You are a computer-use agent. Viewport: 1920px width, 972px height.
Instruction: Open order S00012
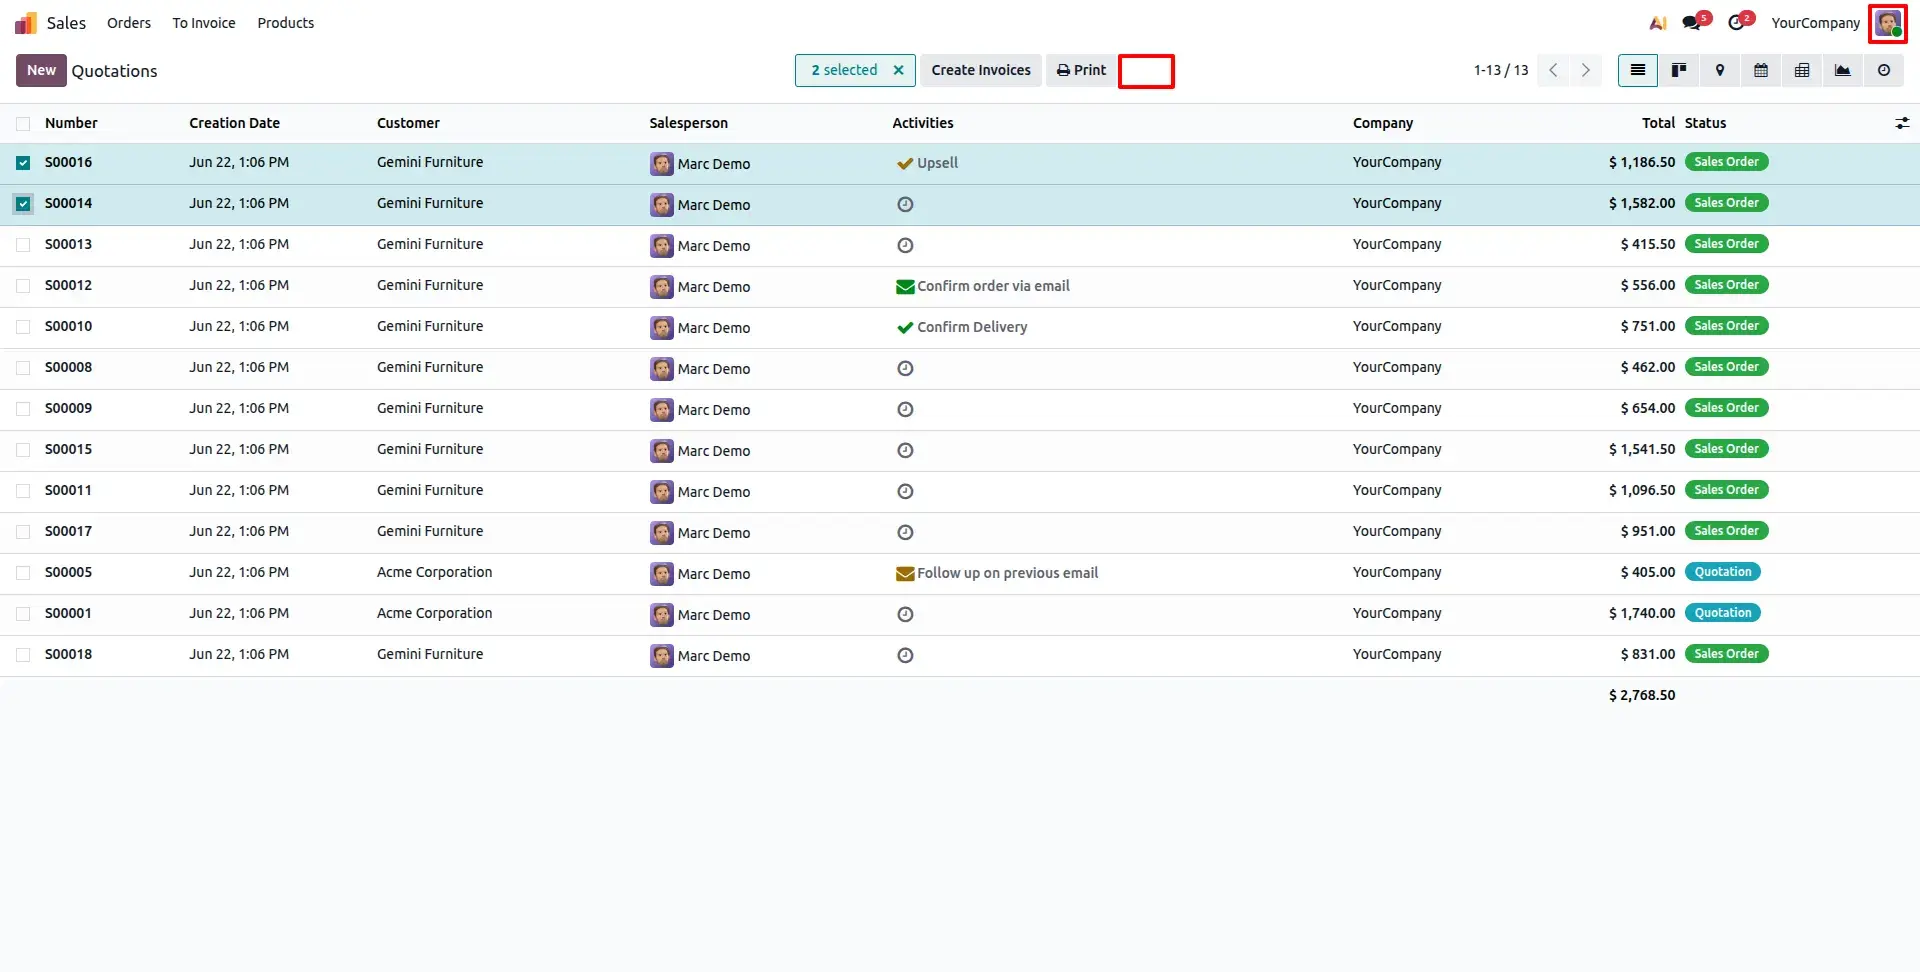[68, 286]
